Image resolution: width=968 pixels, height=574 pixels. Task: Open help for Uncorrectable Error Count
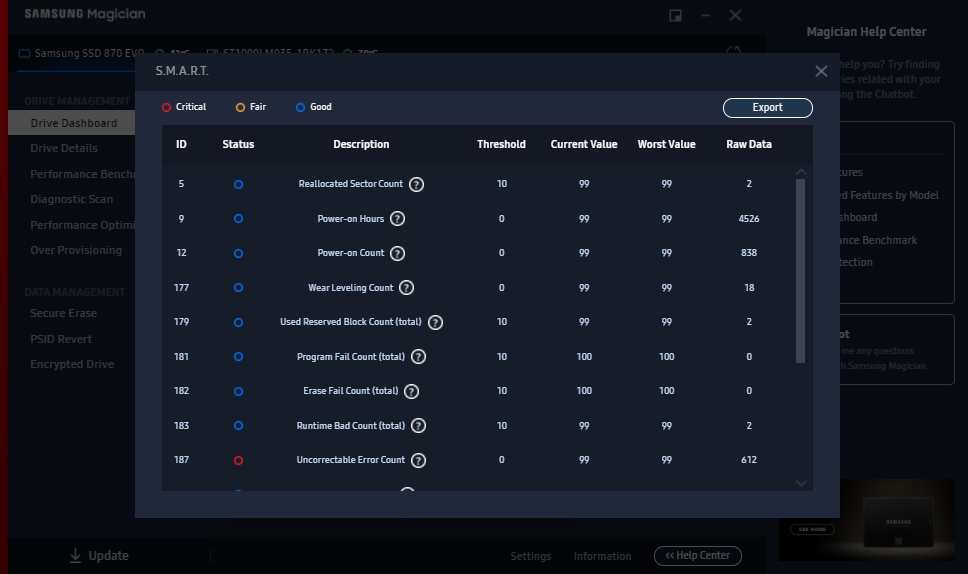[419, 460]
